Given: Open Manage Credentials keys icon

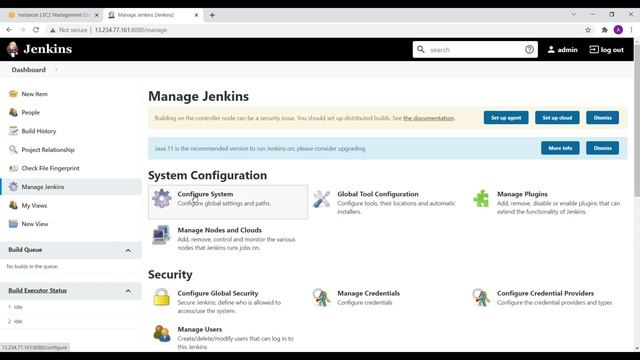Looking at the screenshot, I should pyautogui.click(x=322, y=297).
